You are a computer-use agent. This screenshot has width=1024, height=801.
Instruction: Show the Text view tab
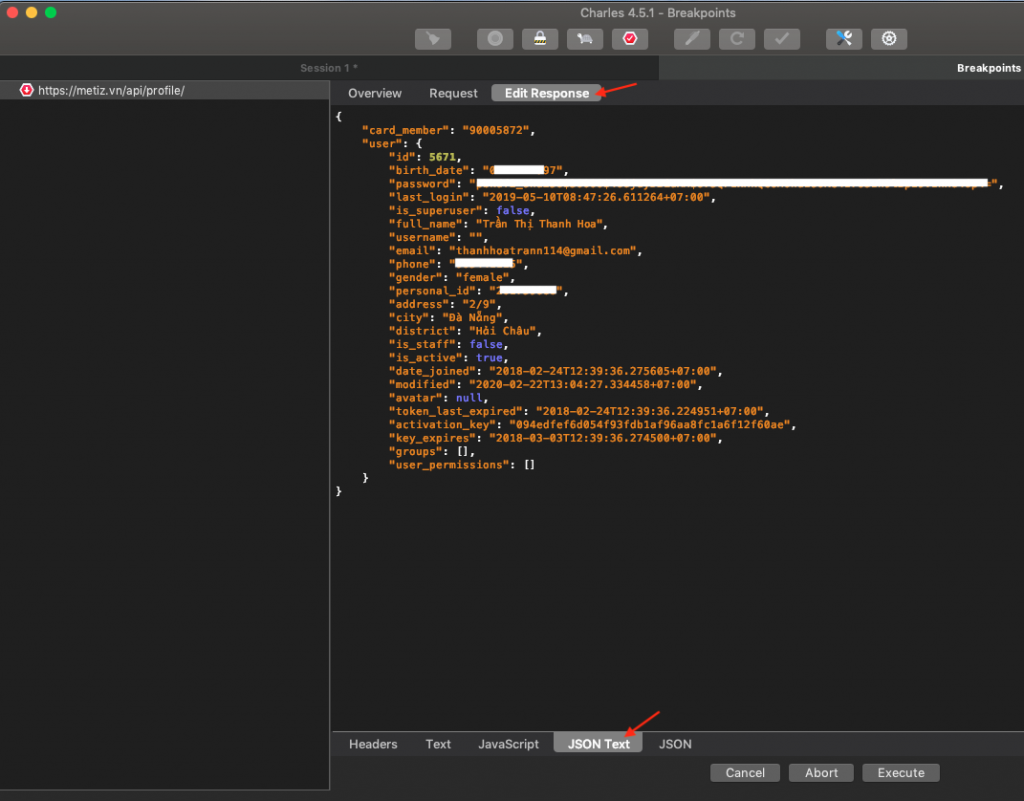click(x=438, y=744)
